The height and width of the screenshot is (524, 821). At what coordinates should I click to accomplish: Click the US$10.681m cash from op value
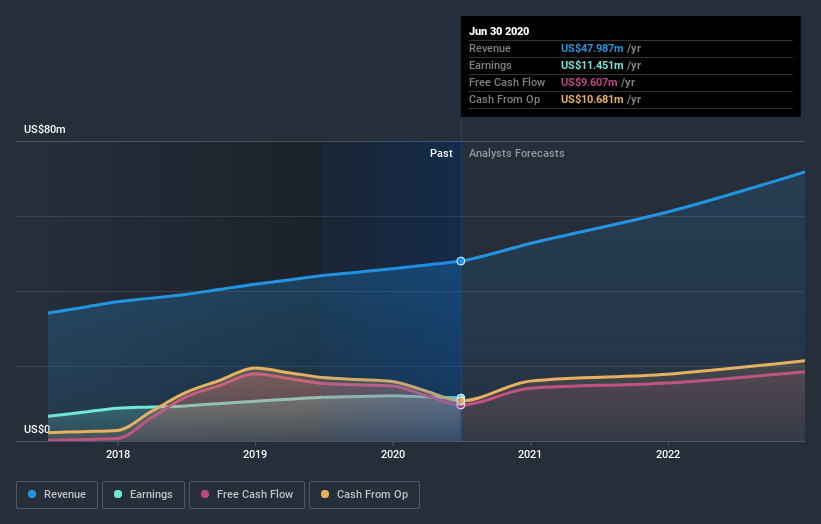[x=592, y=99]
